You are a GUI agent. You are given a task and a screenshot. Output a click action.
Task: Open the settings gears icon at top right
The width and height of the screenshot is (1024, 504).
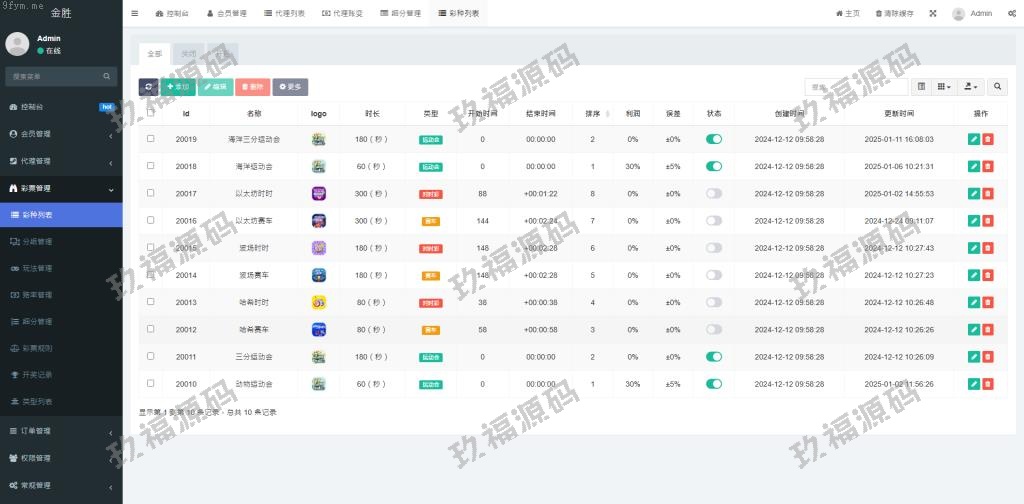(1012, 14)
